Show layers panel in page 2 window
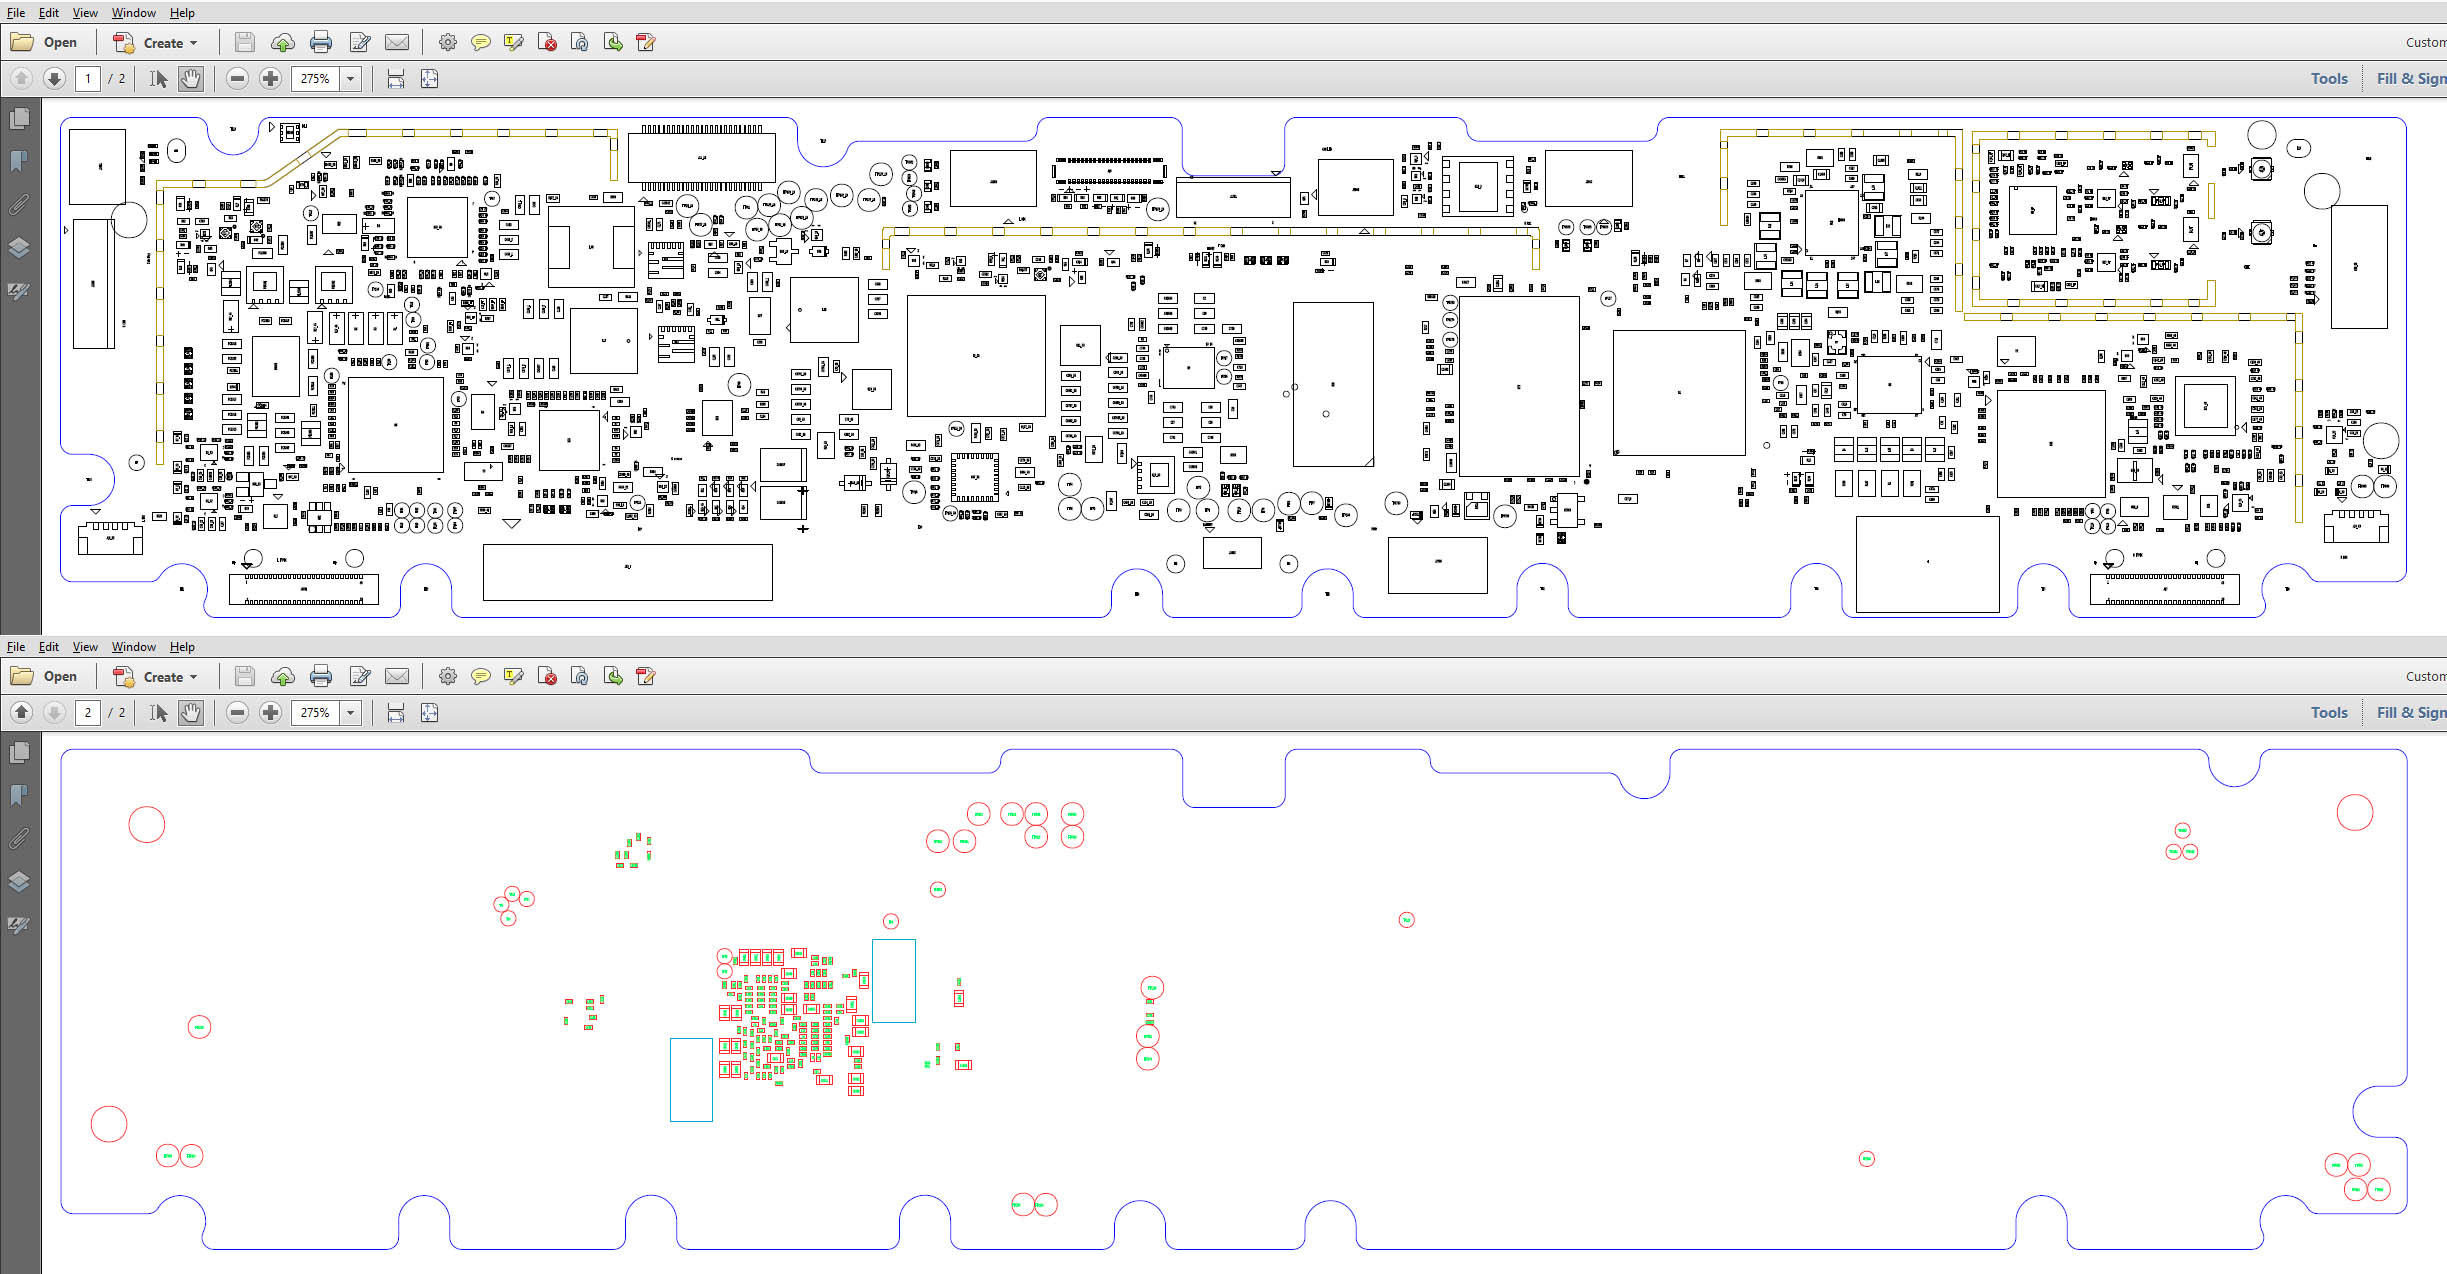Screen dimensions: 2447x1274 point(19,881)
